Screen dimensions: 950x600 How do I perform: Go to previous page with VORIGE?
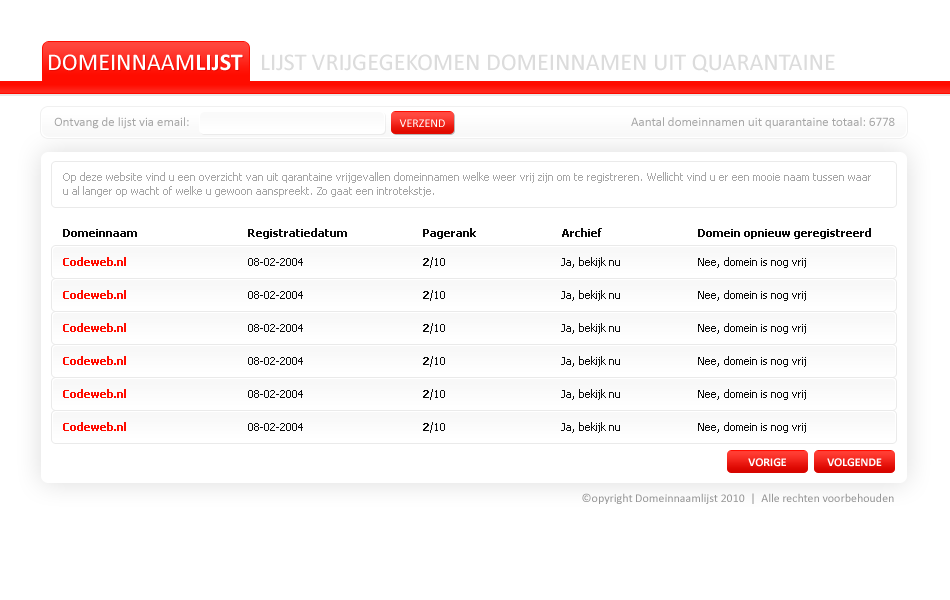(x=767, y=462)
